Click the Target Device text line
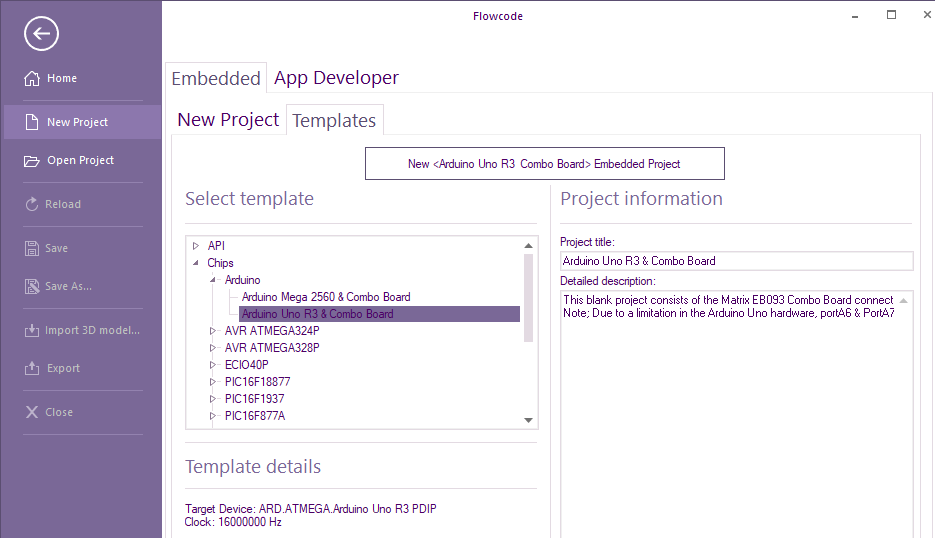The height and width of the screenshot is (538, 935). 311,509
